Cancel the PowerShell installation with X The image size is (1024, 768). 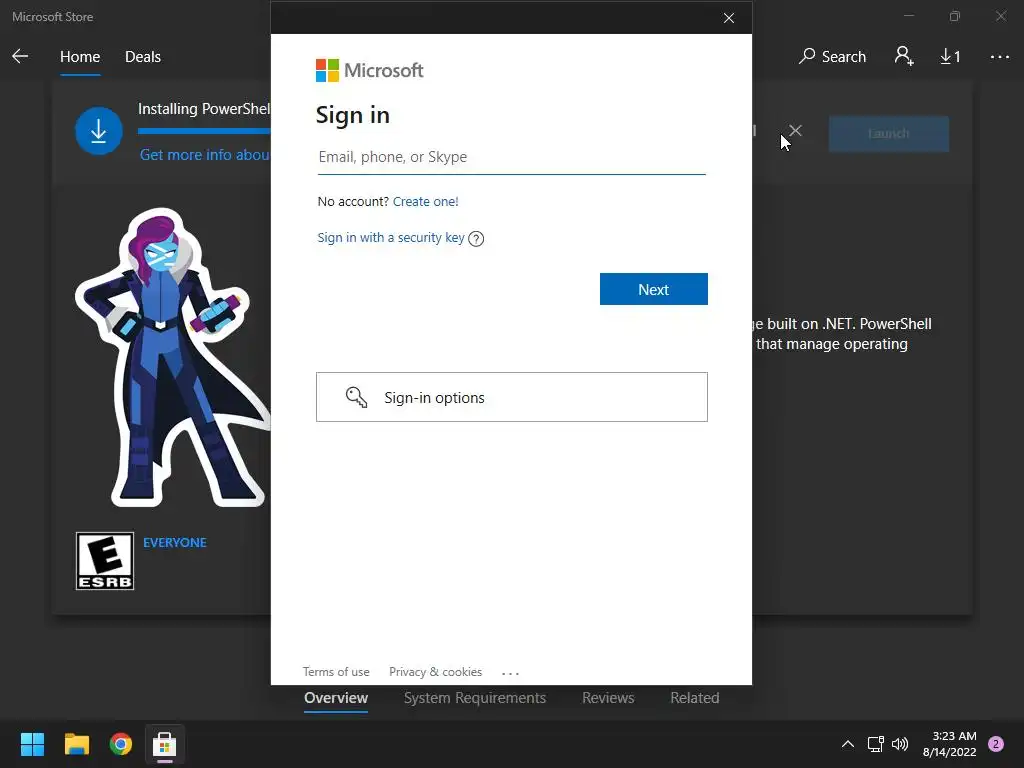795,131
